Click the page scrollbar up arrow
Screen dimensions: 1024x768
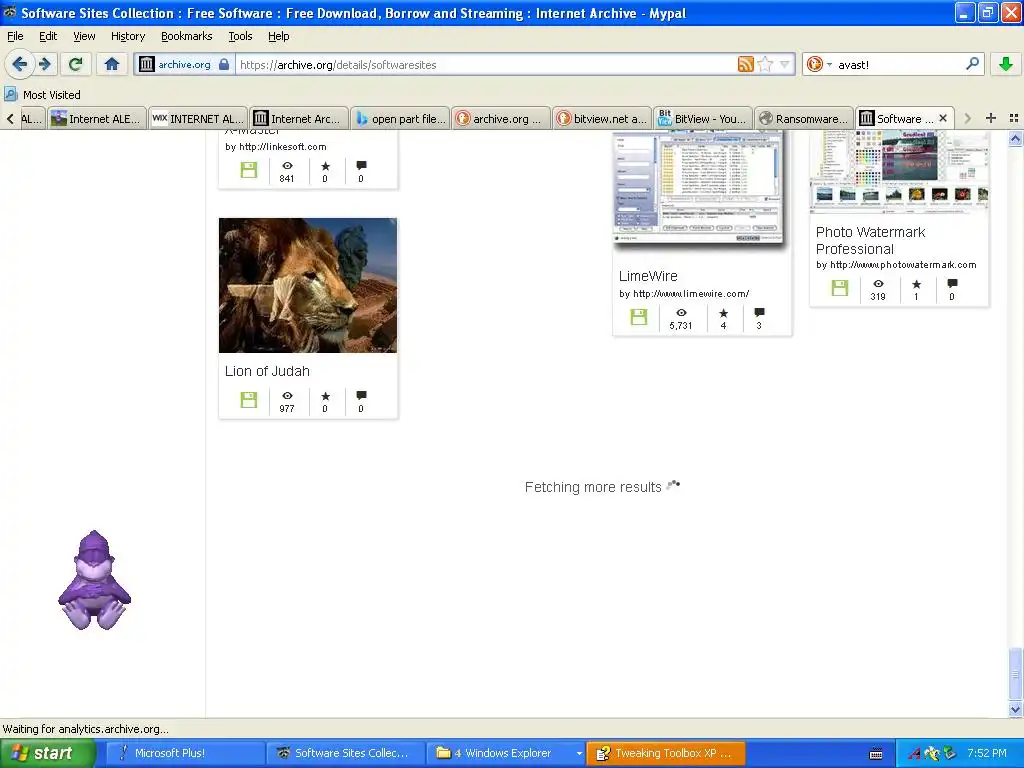coord(1015,138)
